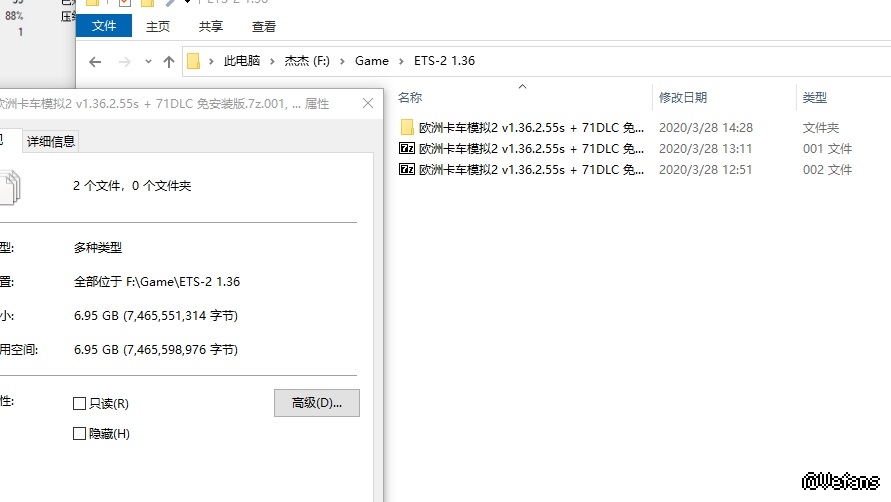
Task: Click 2 个文件, 0 个文件夹 summary text
Action: pyautogui.click(x=132, y=186)
